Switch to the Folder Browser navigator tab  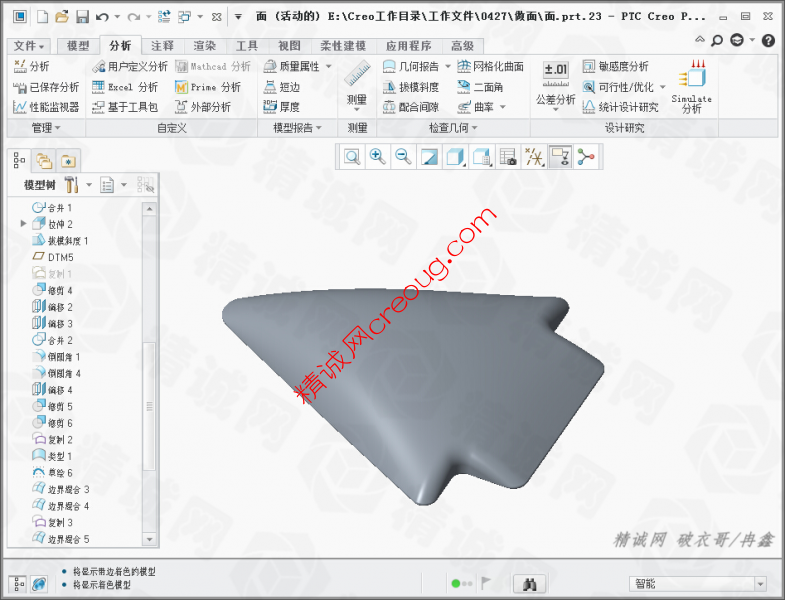(44, 160)
